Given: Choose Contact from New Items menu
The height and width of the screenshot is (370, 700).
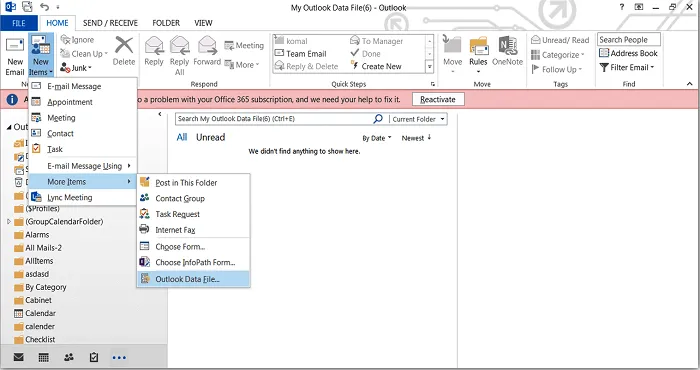Looking at the screenshot, I should click(83, 133).
